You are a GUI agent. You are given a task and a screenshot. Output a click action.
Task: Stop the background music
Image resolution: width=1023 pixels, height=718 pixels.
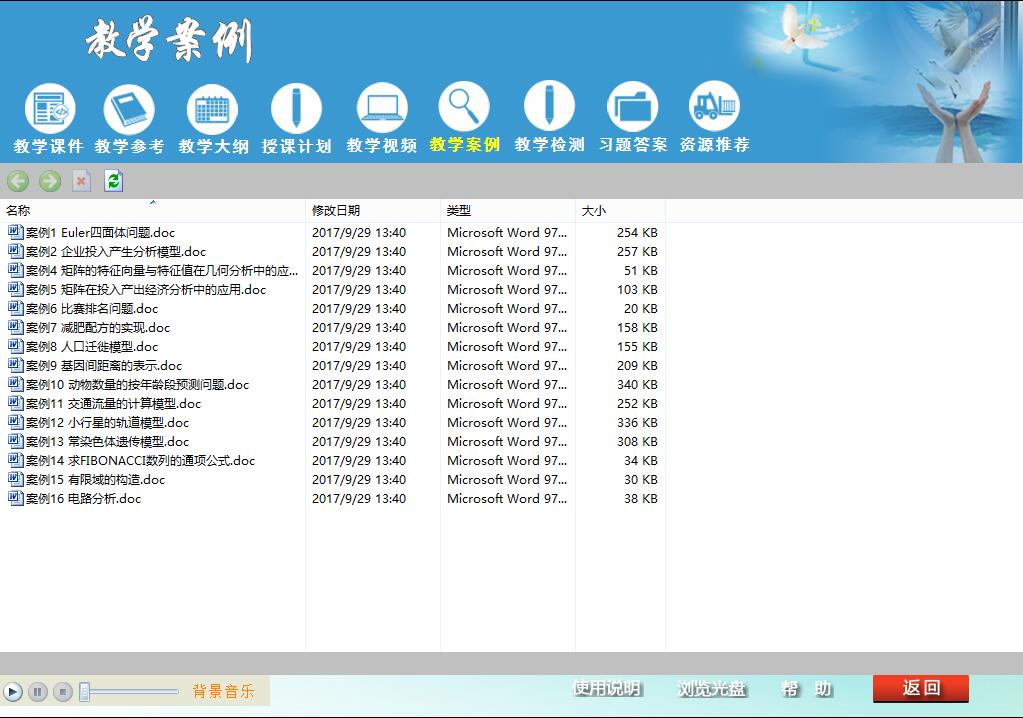63,691
